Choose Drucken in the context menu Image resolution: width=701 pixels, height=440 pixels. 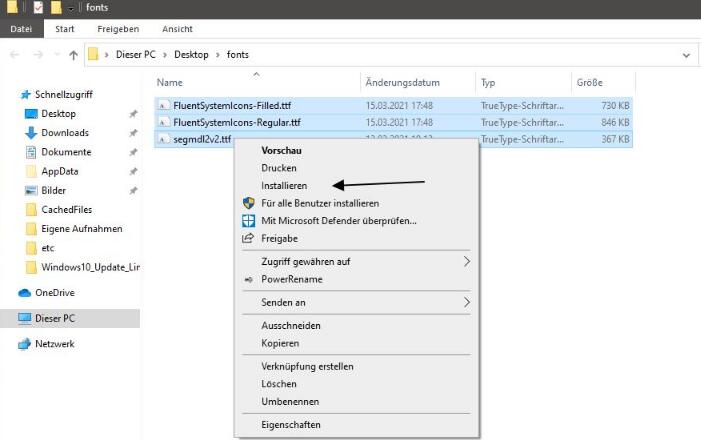[279, 168]
